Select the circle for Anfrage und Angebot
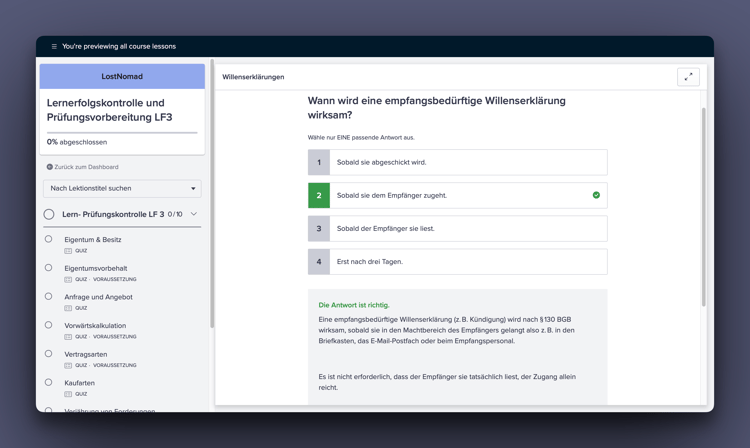The height and width of the screenshot is (448, 750). tap(48, 296)
